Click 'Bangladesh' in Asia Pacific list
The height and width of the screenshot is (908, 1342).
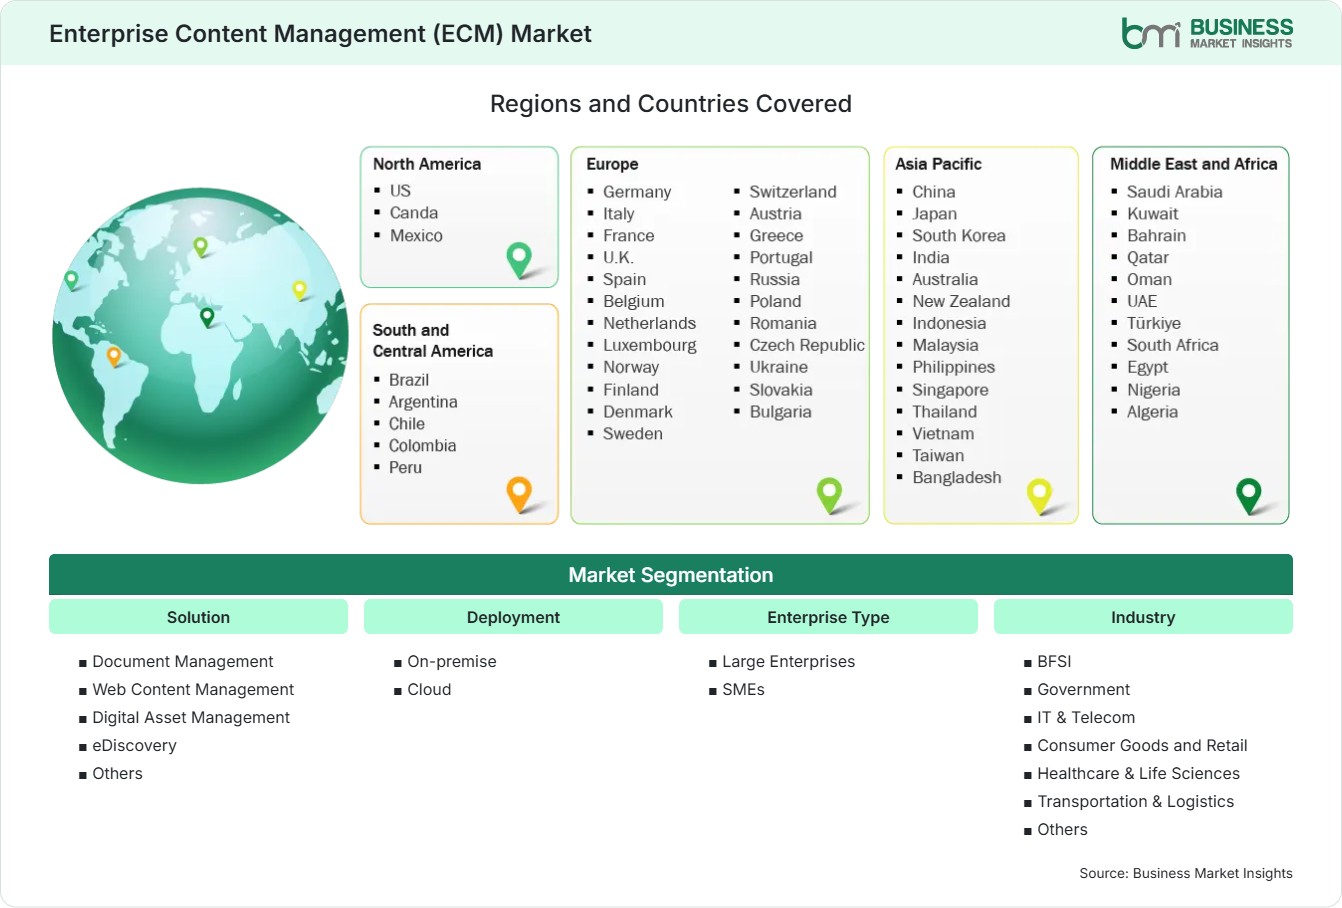(x=957, y=478)
